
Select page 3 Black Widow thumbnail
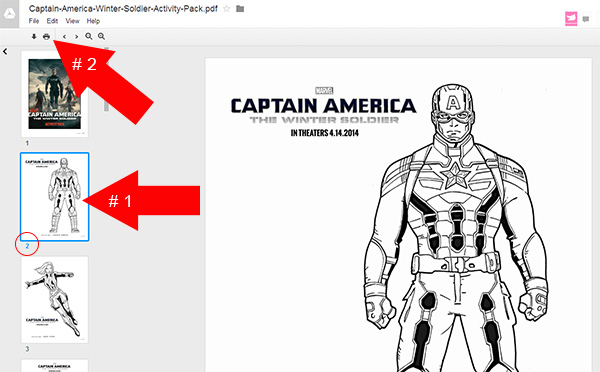click(55, 300)
